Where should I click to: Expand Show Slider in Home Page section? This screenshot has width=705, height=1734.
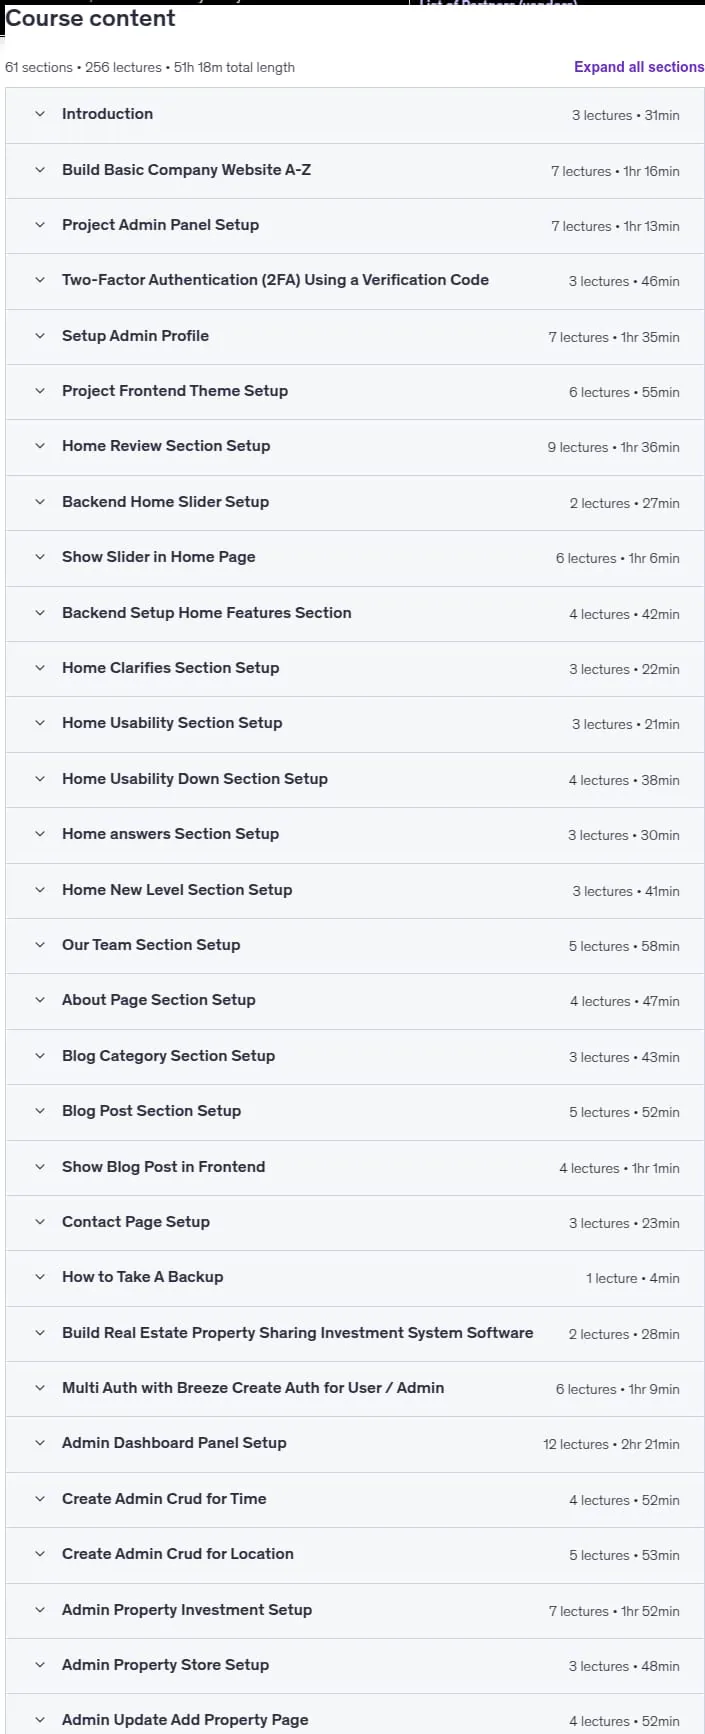[355, 557]
